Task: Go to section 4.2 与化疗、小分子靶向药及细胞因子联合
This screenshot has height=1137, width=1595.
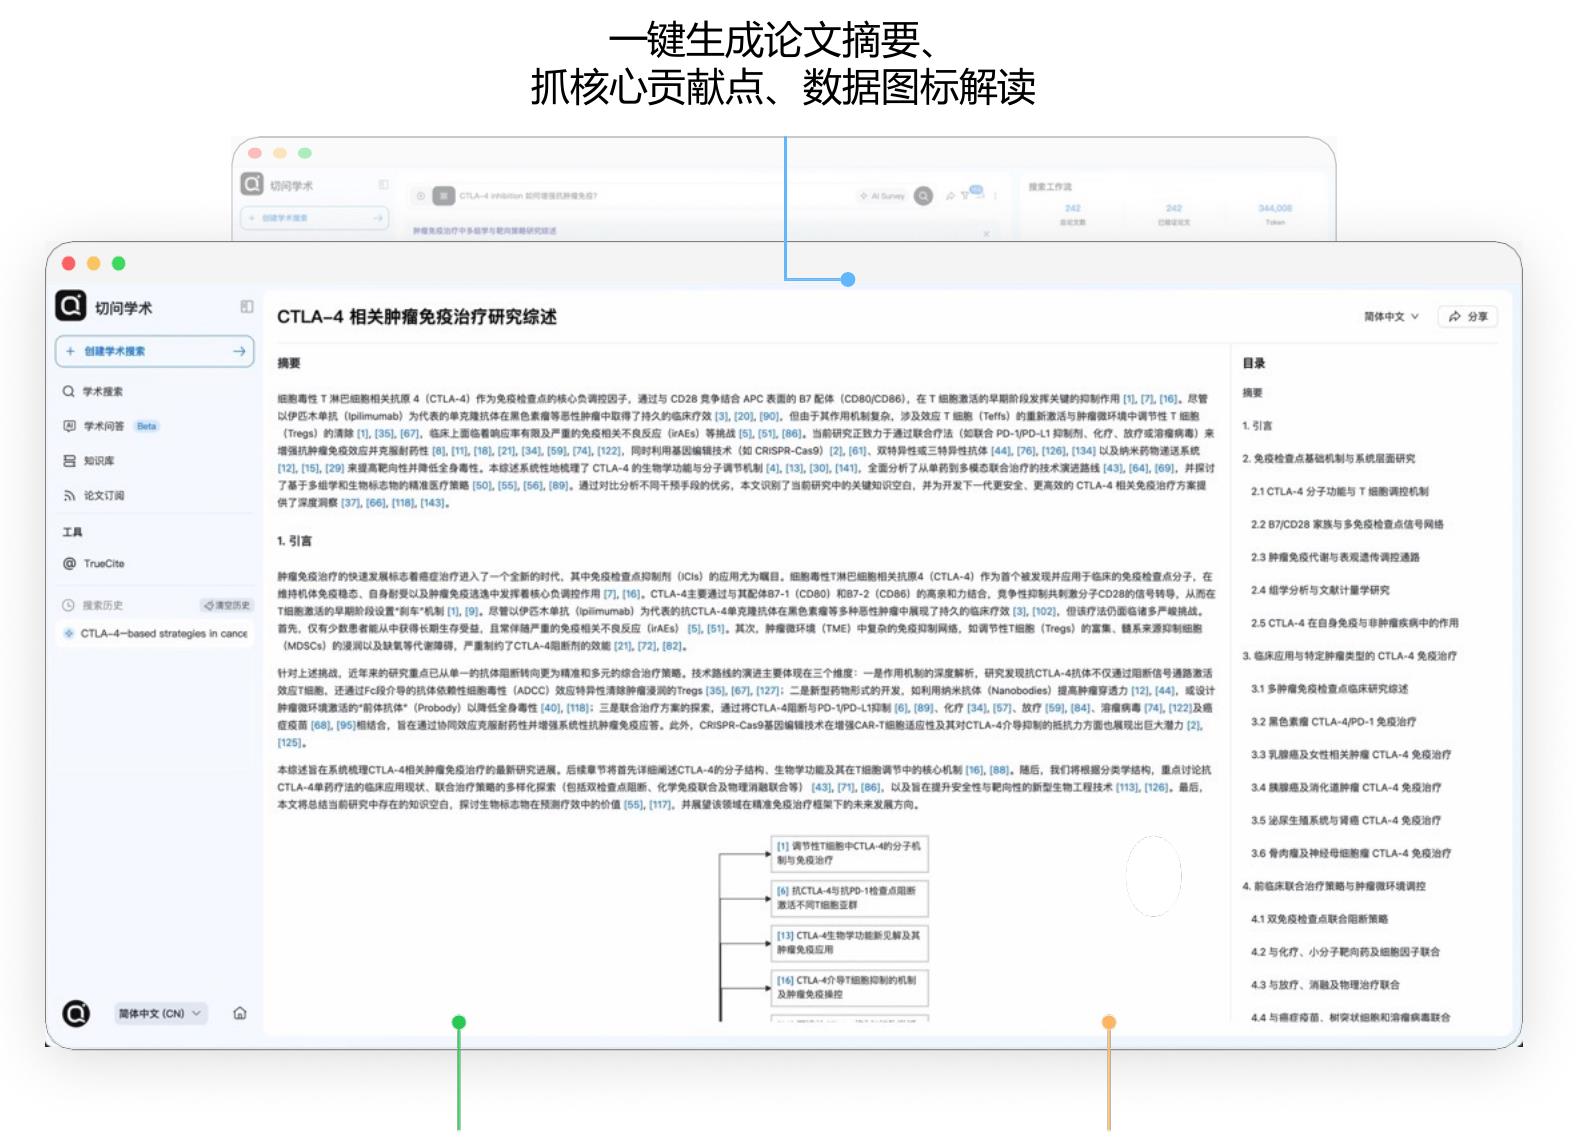Action: click(x=1345, y=952)
